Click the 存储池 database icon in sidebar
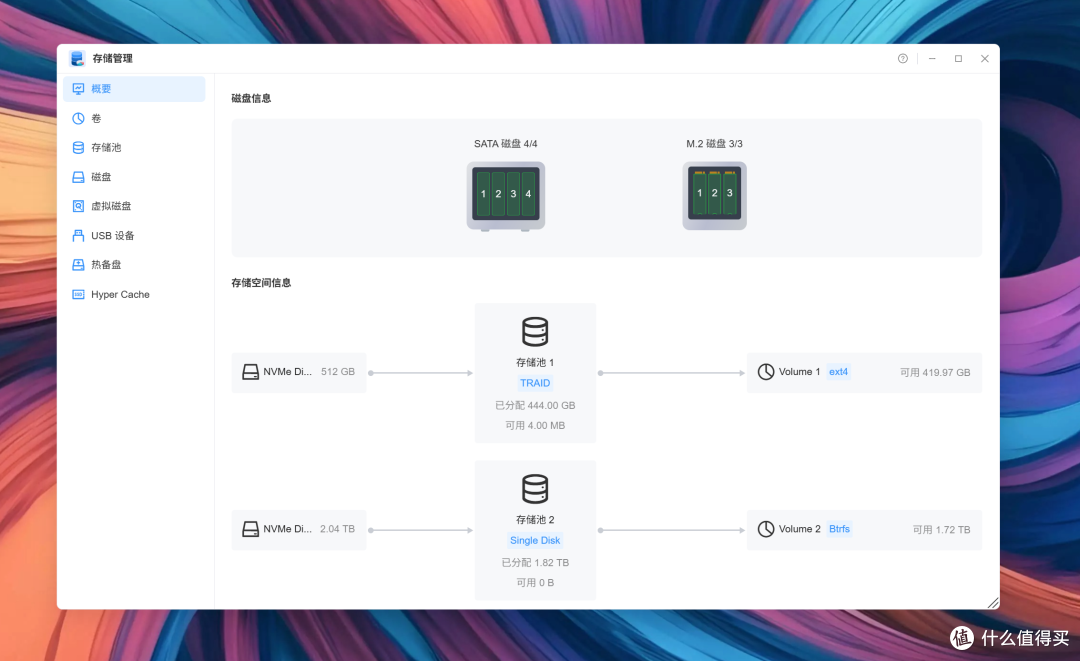This screenshot has width=1080, height=661. [x=79, y=147]
